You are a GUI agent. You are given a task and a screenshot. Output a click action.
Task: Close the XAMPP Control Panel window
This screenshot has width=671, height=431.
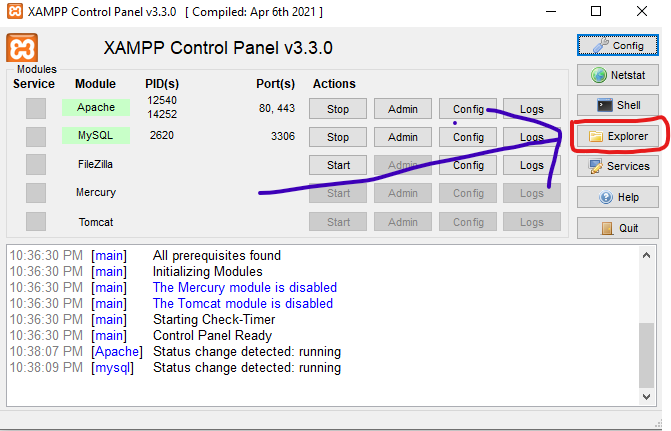642,12
